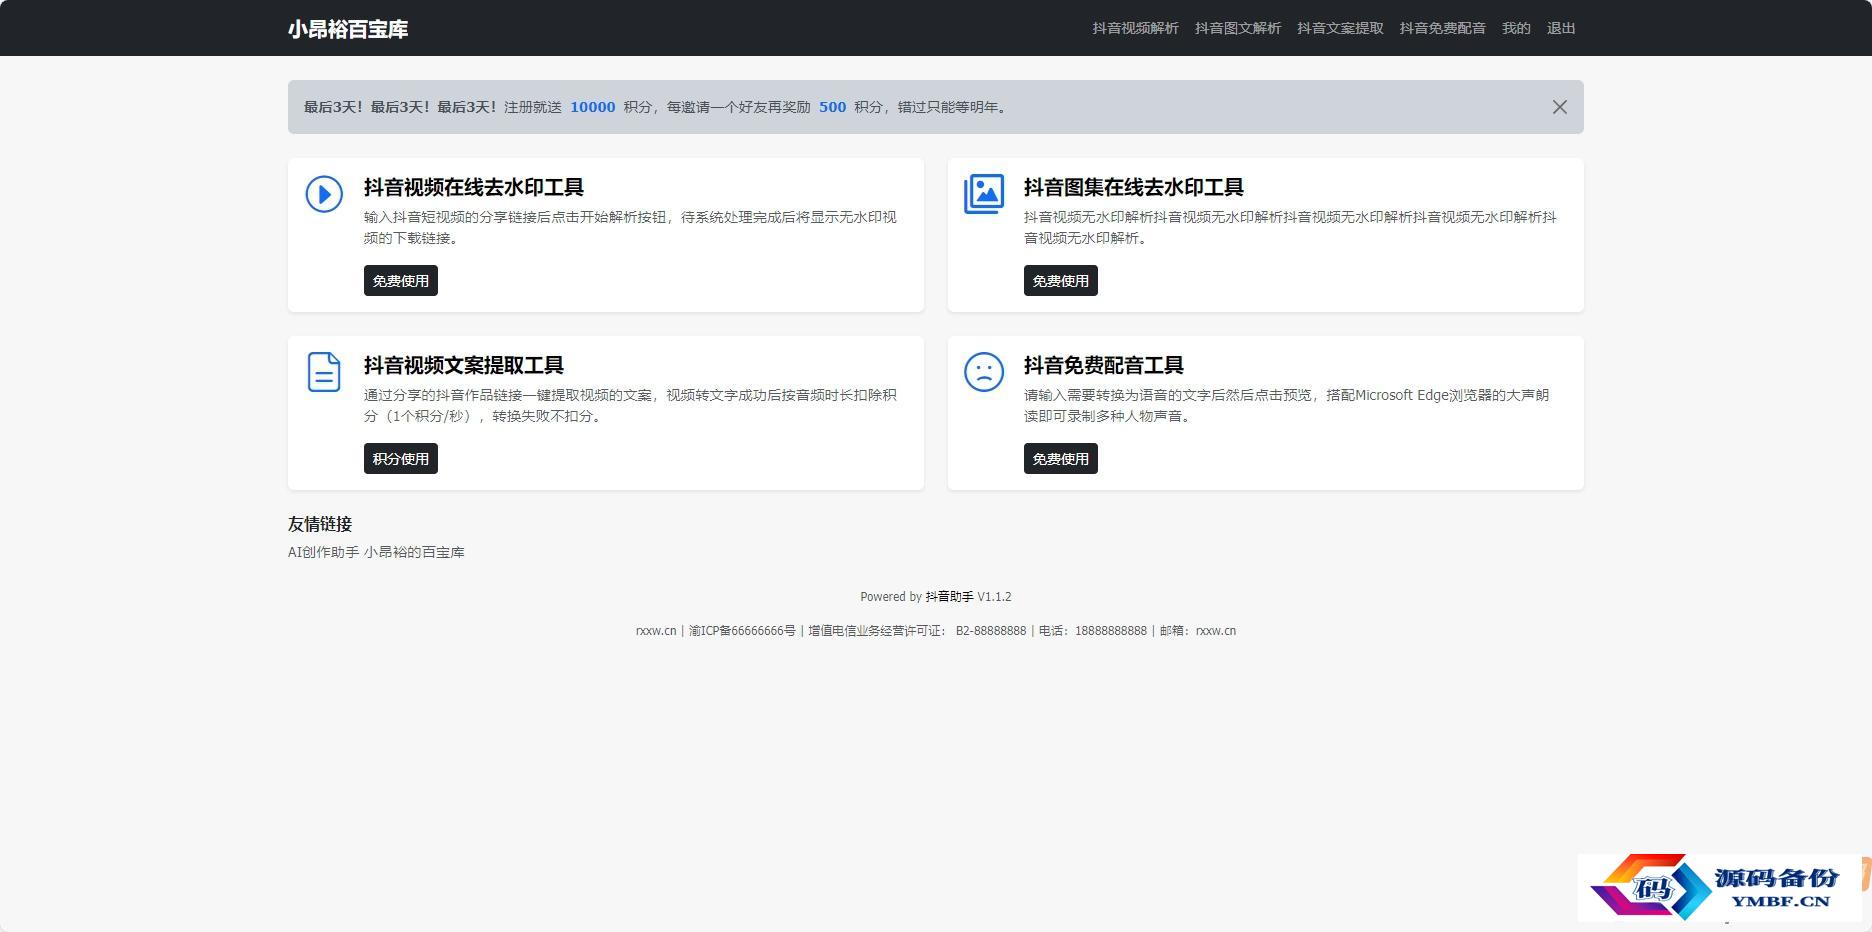Click the 渝ICP备66666666号 footer link
Screen dimensions: 1872x932
click(742, 631)
